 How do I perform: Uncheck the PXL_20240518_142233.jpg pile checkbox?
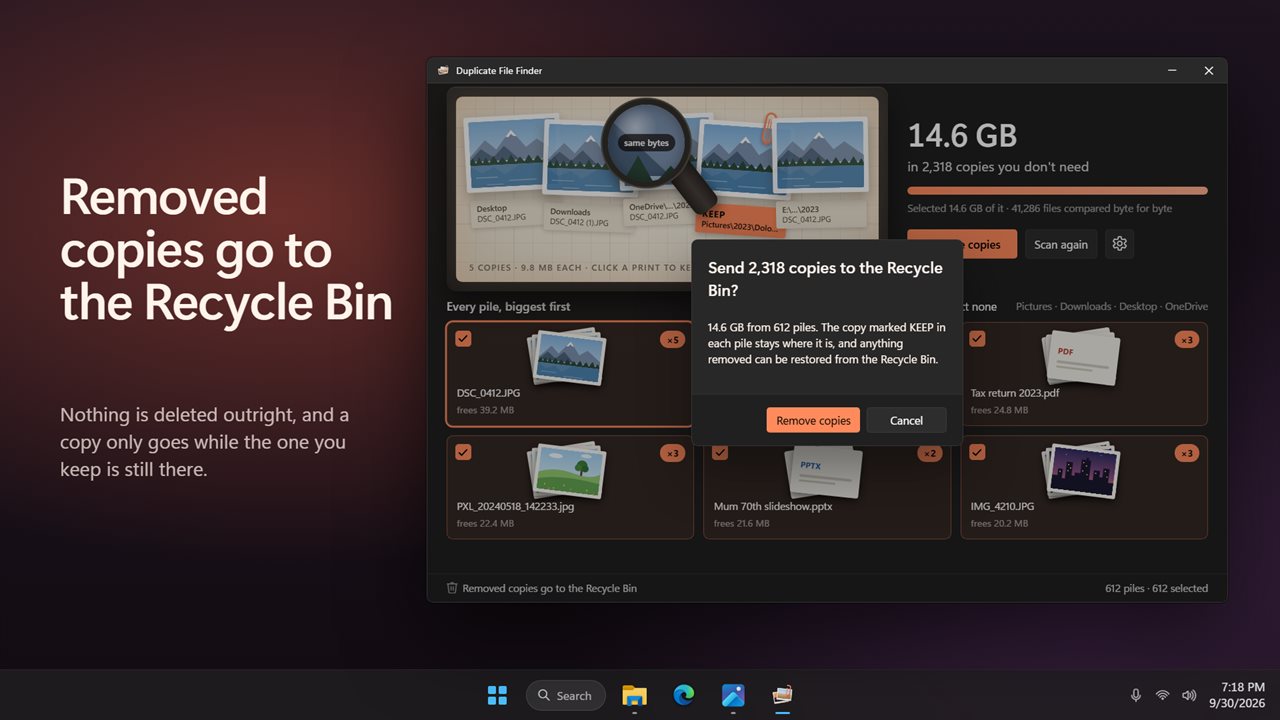pyautogui.click(x=463, y=452)
